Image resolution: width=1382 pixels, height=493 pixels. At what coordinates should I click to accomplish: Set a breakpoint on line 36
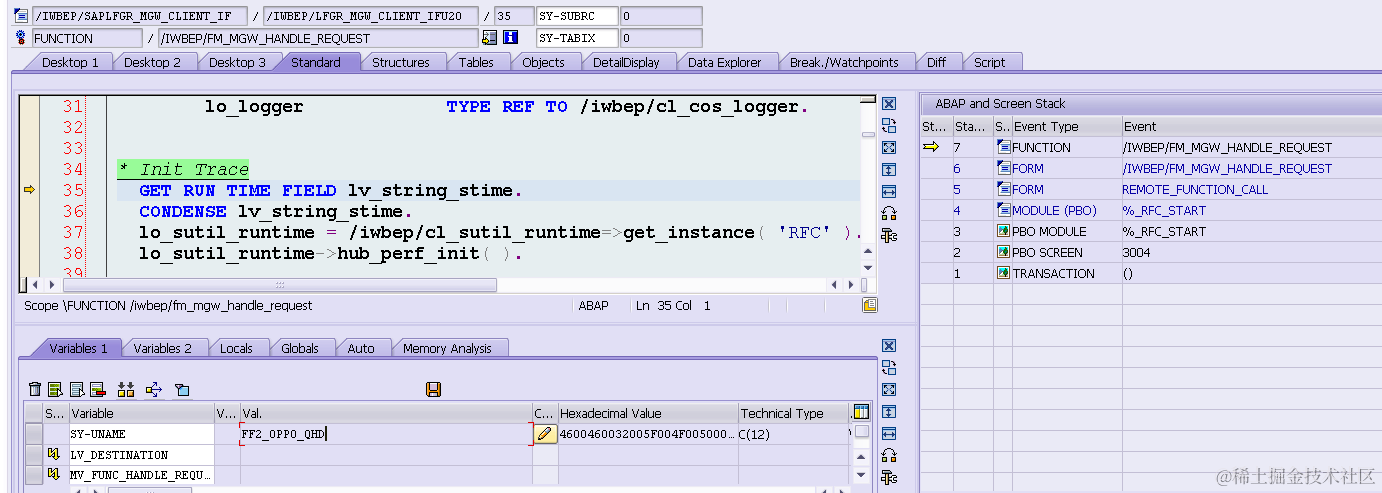tap(29, 211)
